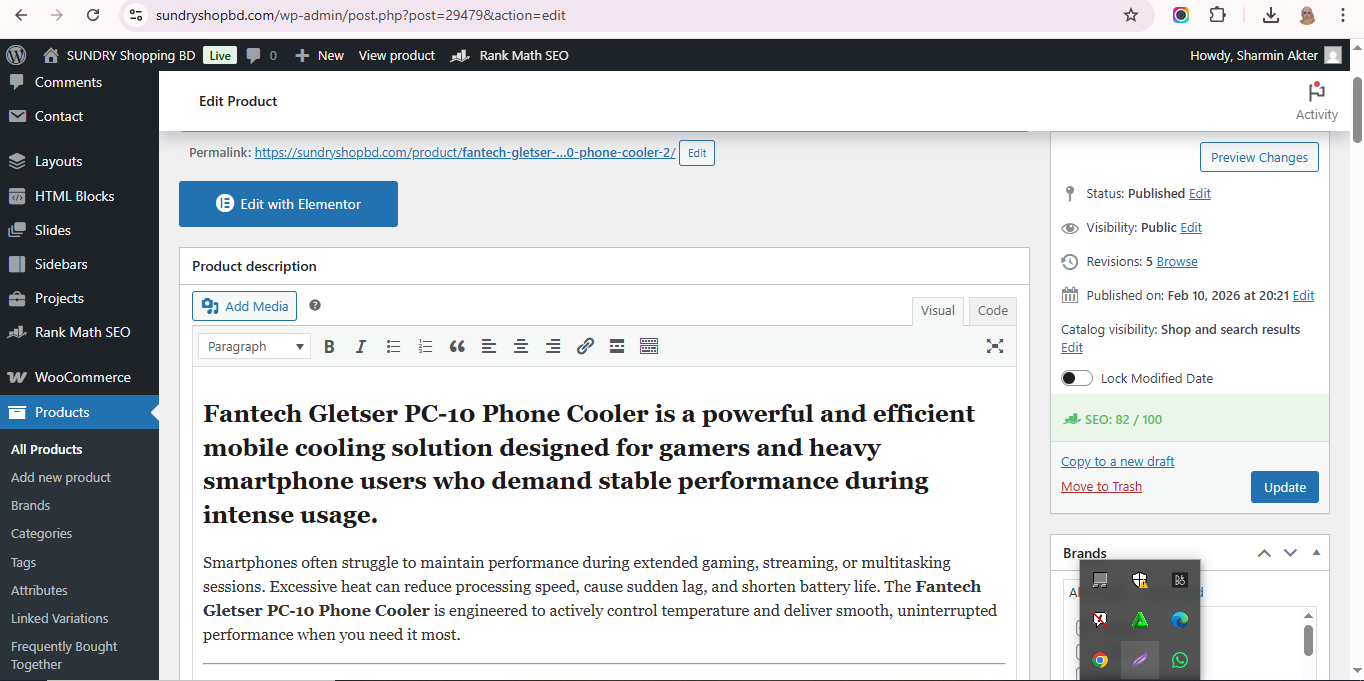This screenshot has width=1364, height=681.
Task: Align text right
Action: (553, 346)
